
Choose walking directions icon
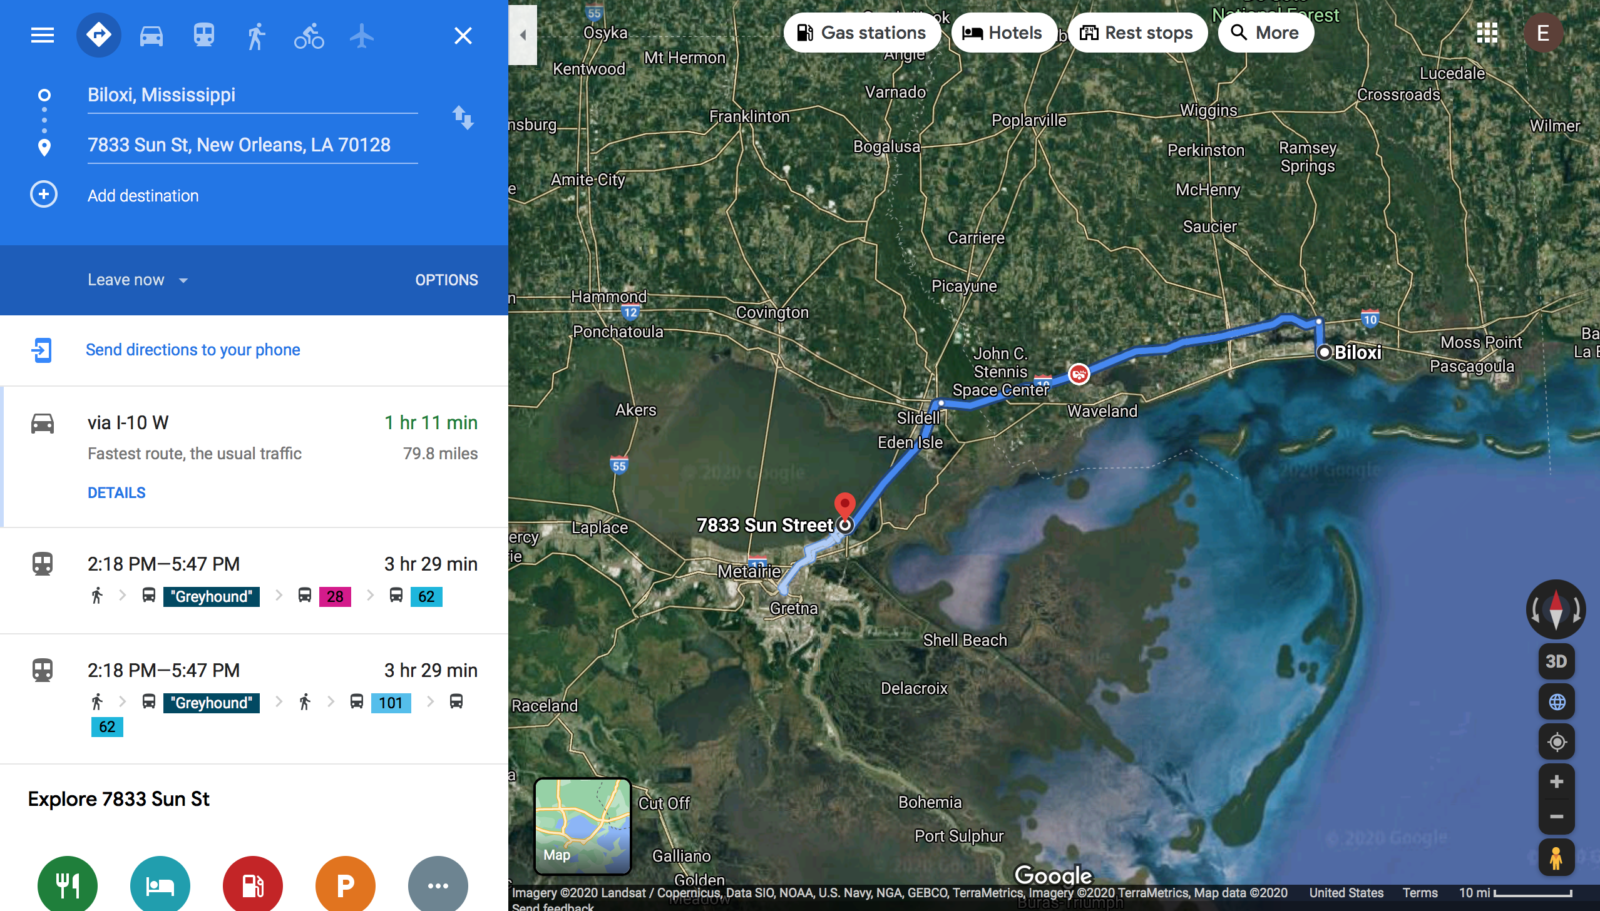(256, 36)
